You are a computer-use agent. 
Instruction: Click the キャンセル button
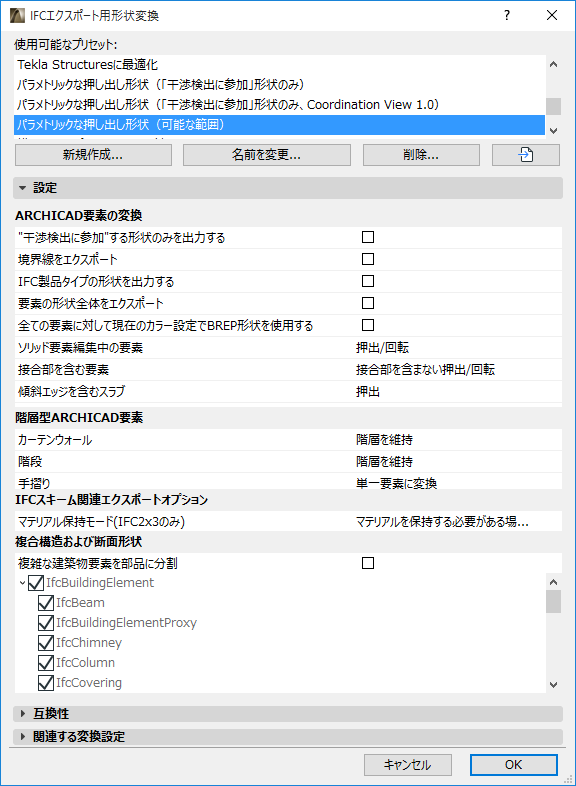coord(408,765)
